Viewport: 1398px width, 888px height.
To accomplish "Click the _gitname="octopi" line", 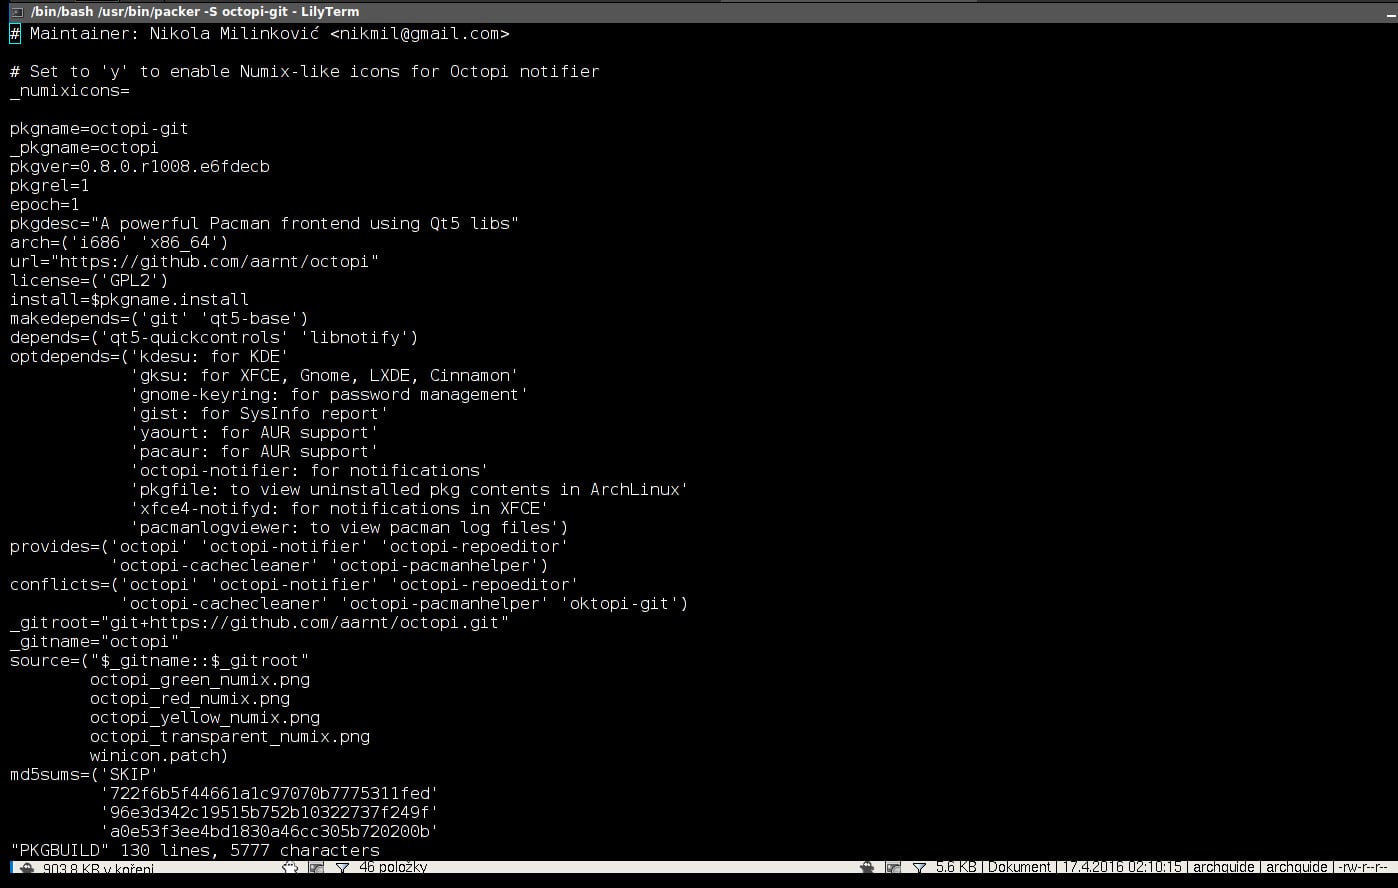I will pos(94,641).
